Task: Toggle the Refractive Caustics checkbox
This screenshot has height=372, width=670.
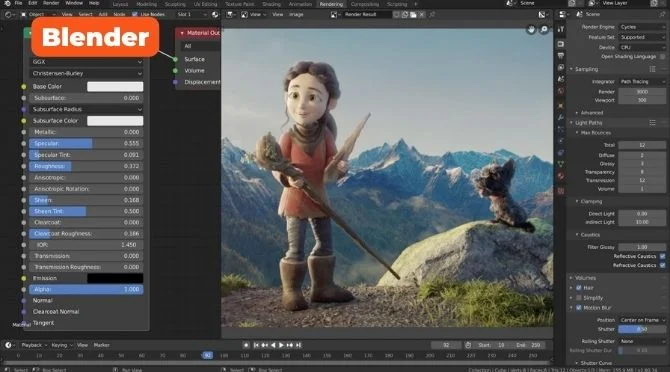Action: tap(663, 265)
